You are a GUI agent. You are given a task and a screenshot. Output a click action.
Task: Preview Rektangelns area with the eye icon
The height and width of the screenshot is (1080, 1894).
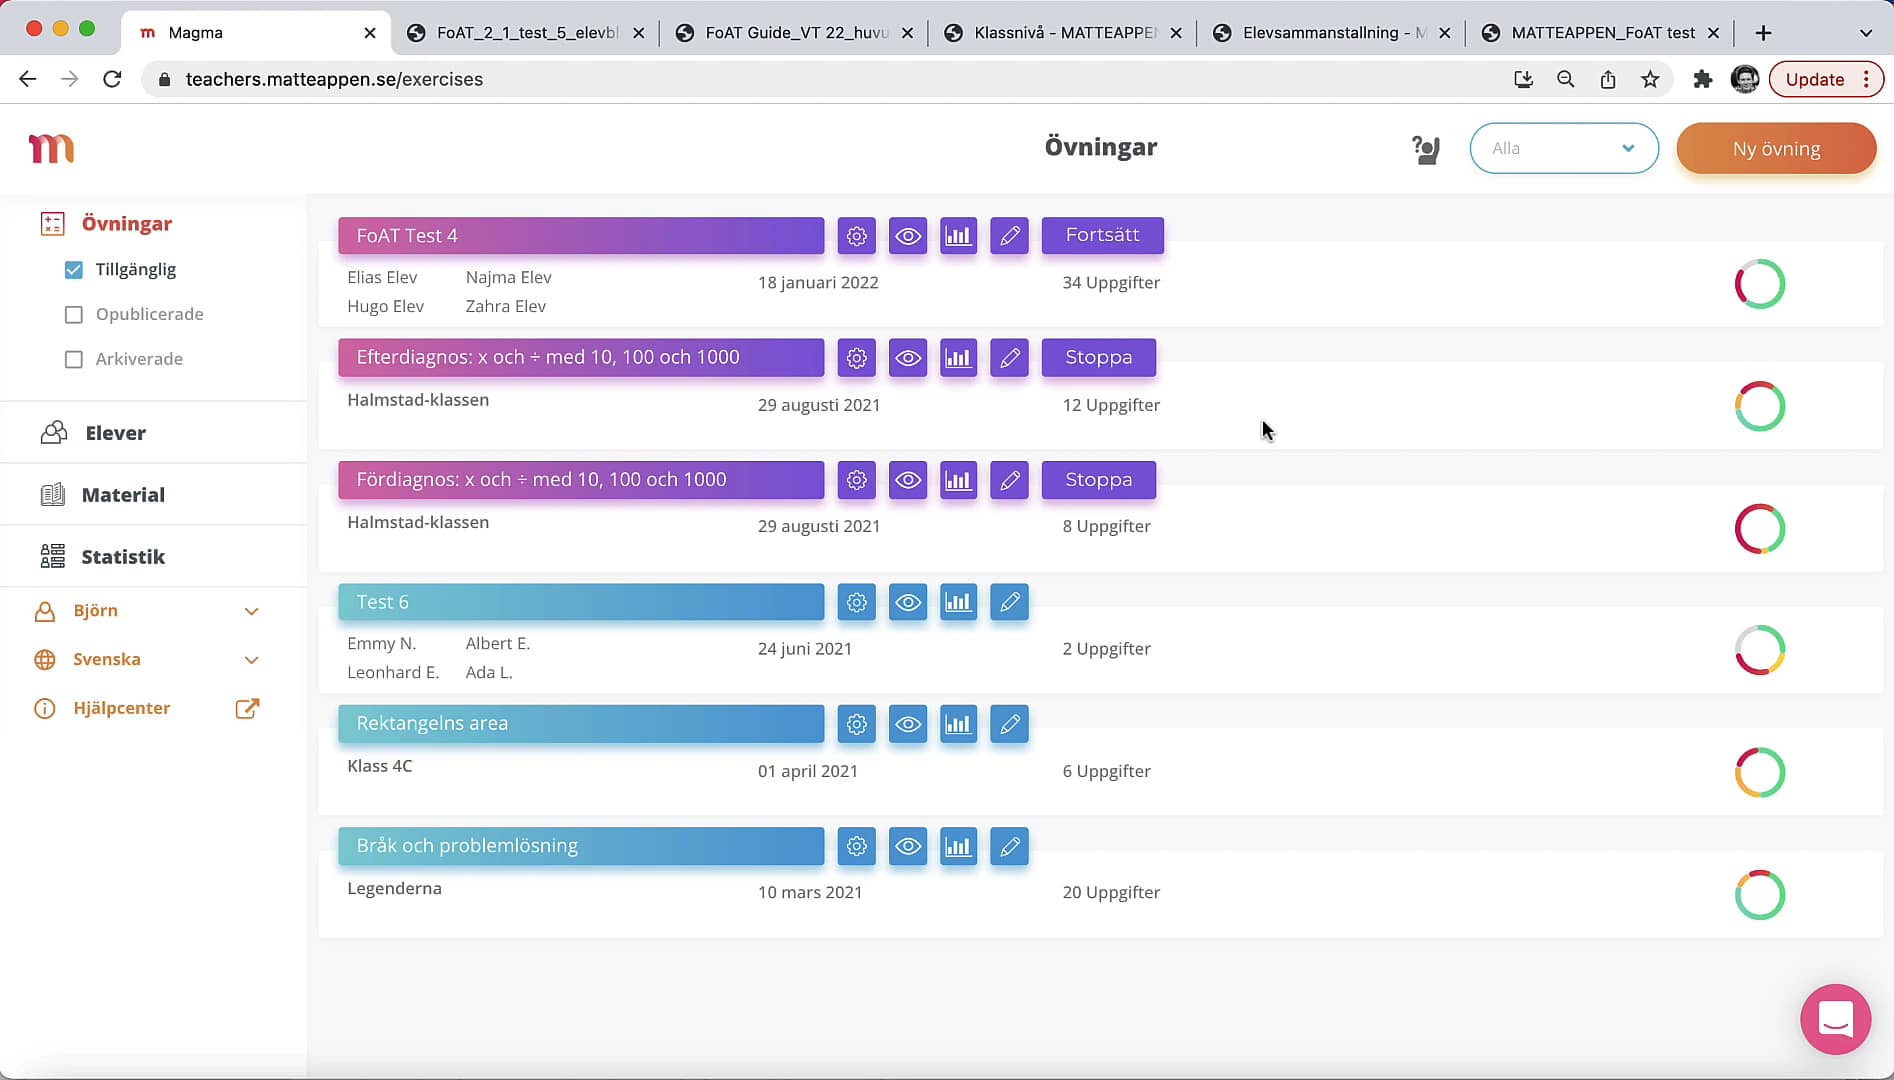pyautogui.click(x=907, y=724)
